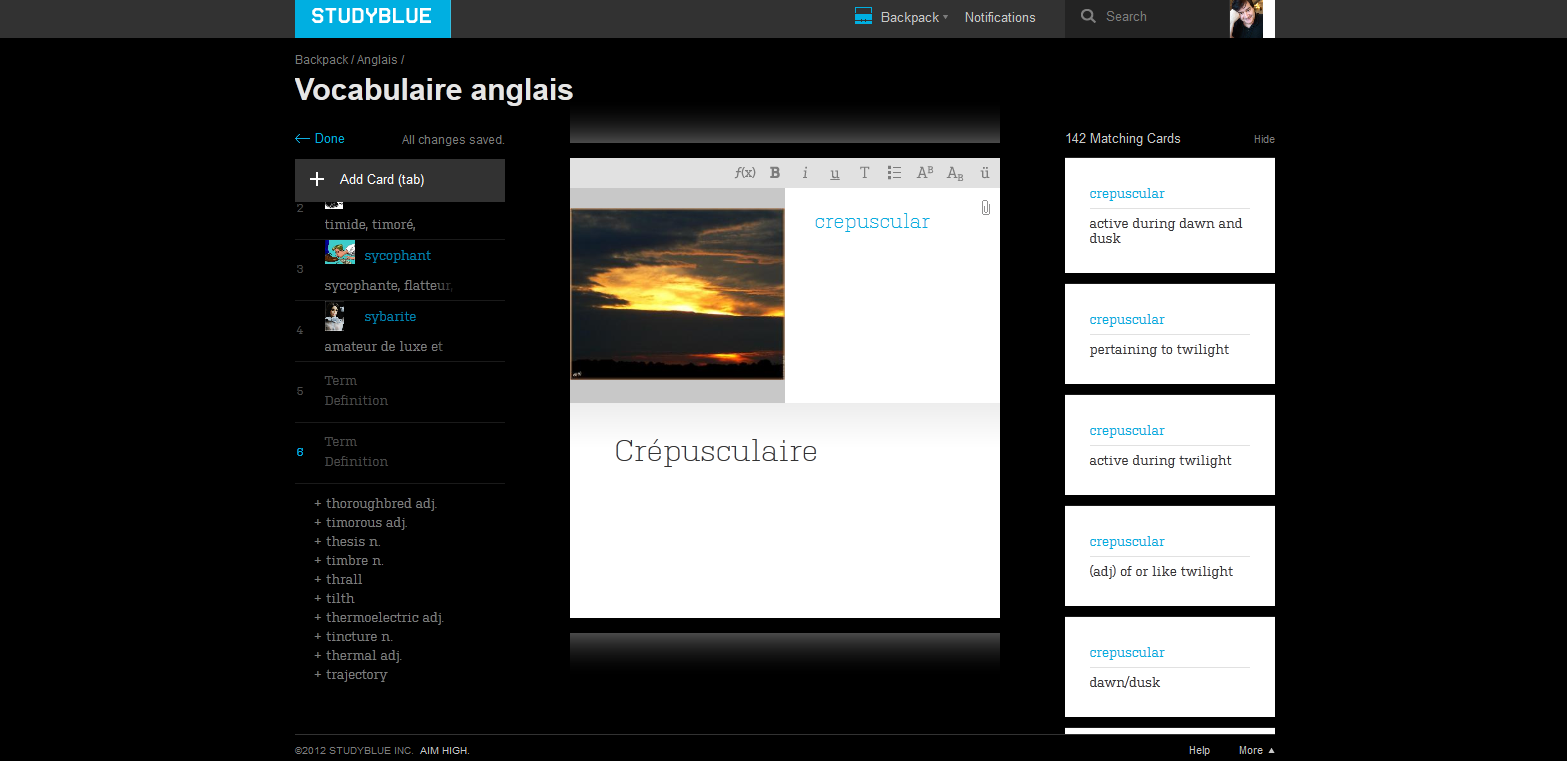Click the f(x) formula icon in the card toolbar

click(x=744, y=172)
